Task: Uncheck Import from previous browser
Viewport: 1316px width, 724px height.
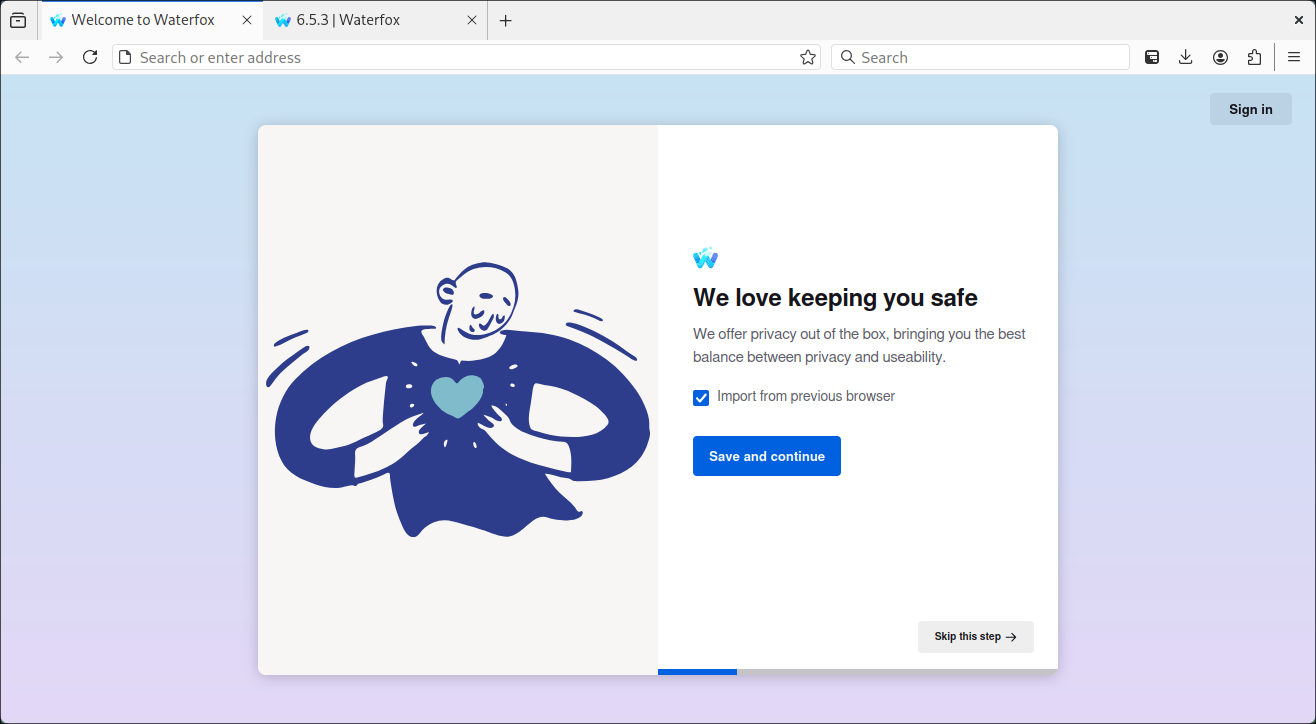Action: (x=701, y=398)
